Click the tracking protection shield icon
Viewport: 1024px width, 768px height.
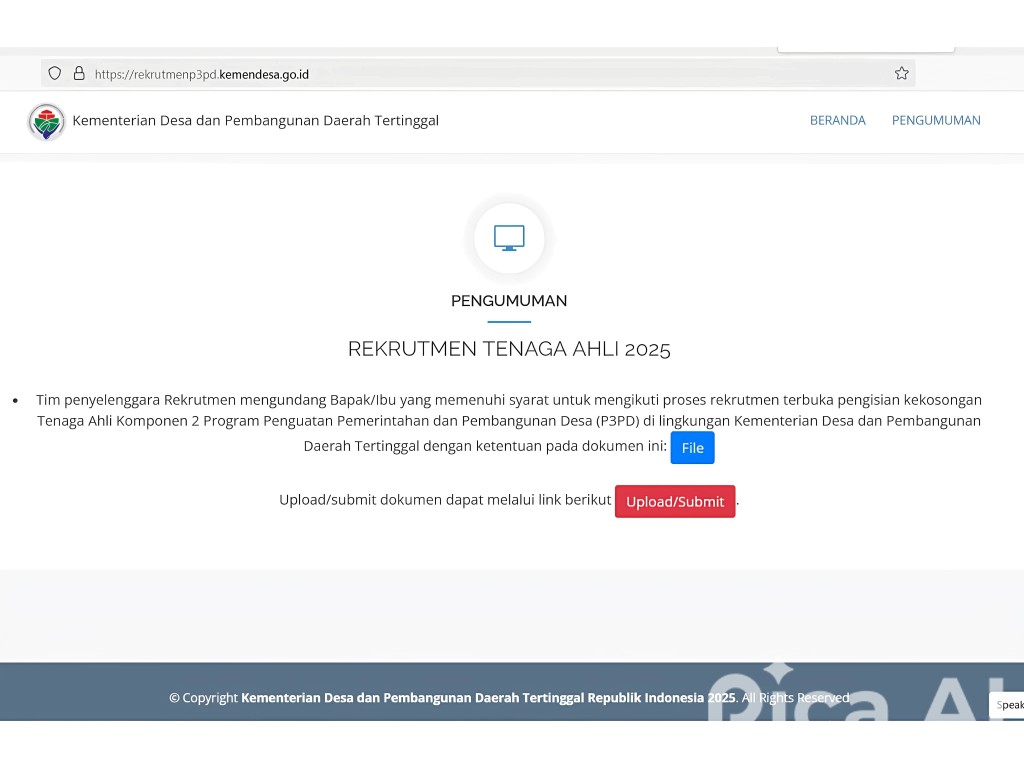pos(55,73)
